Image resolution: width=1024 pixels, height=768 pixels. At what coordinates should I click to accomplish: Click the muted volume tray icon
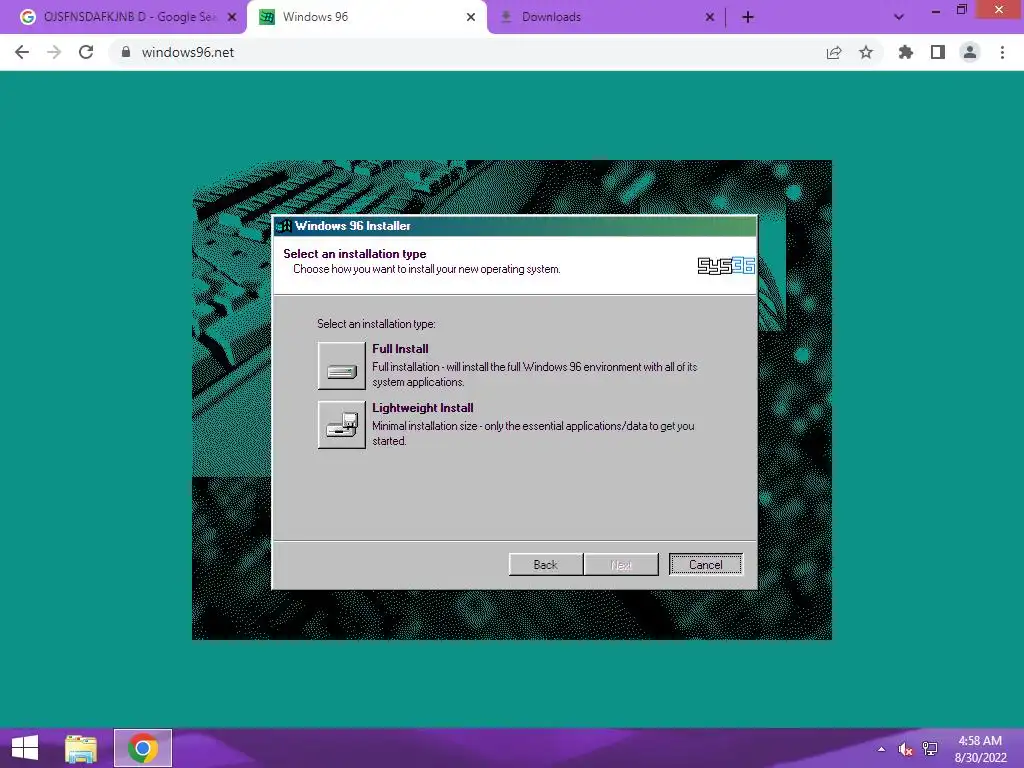(905, 749)
